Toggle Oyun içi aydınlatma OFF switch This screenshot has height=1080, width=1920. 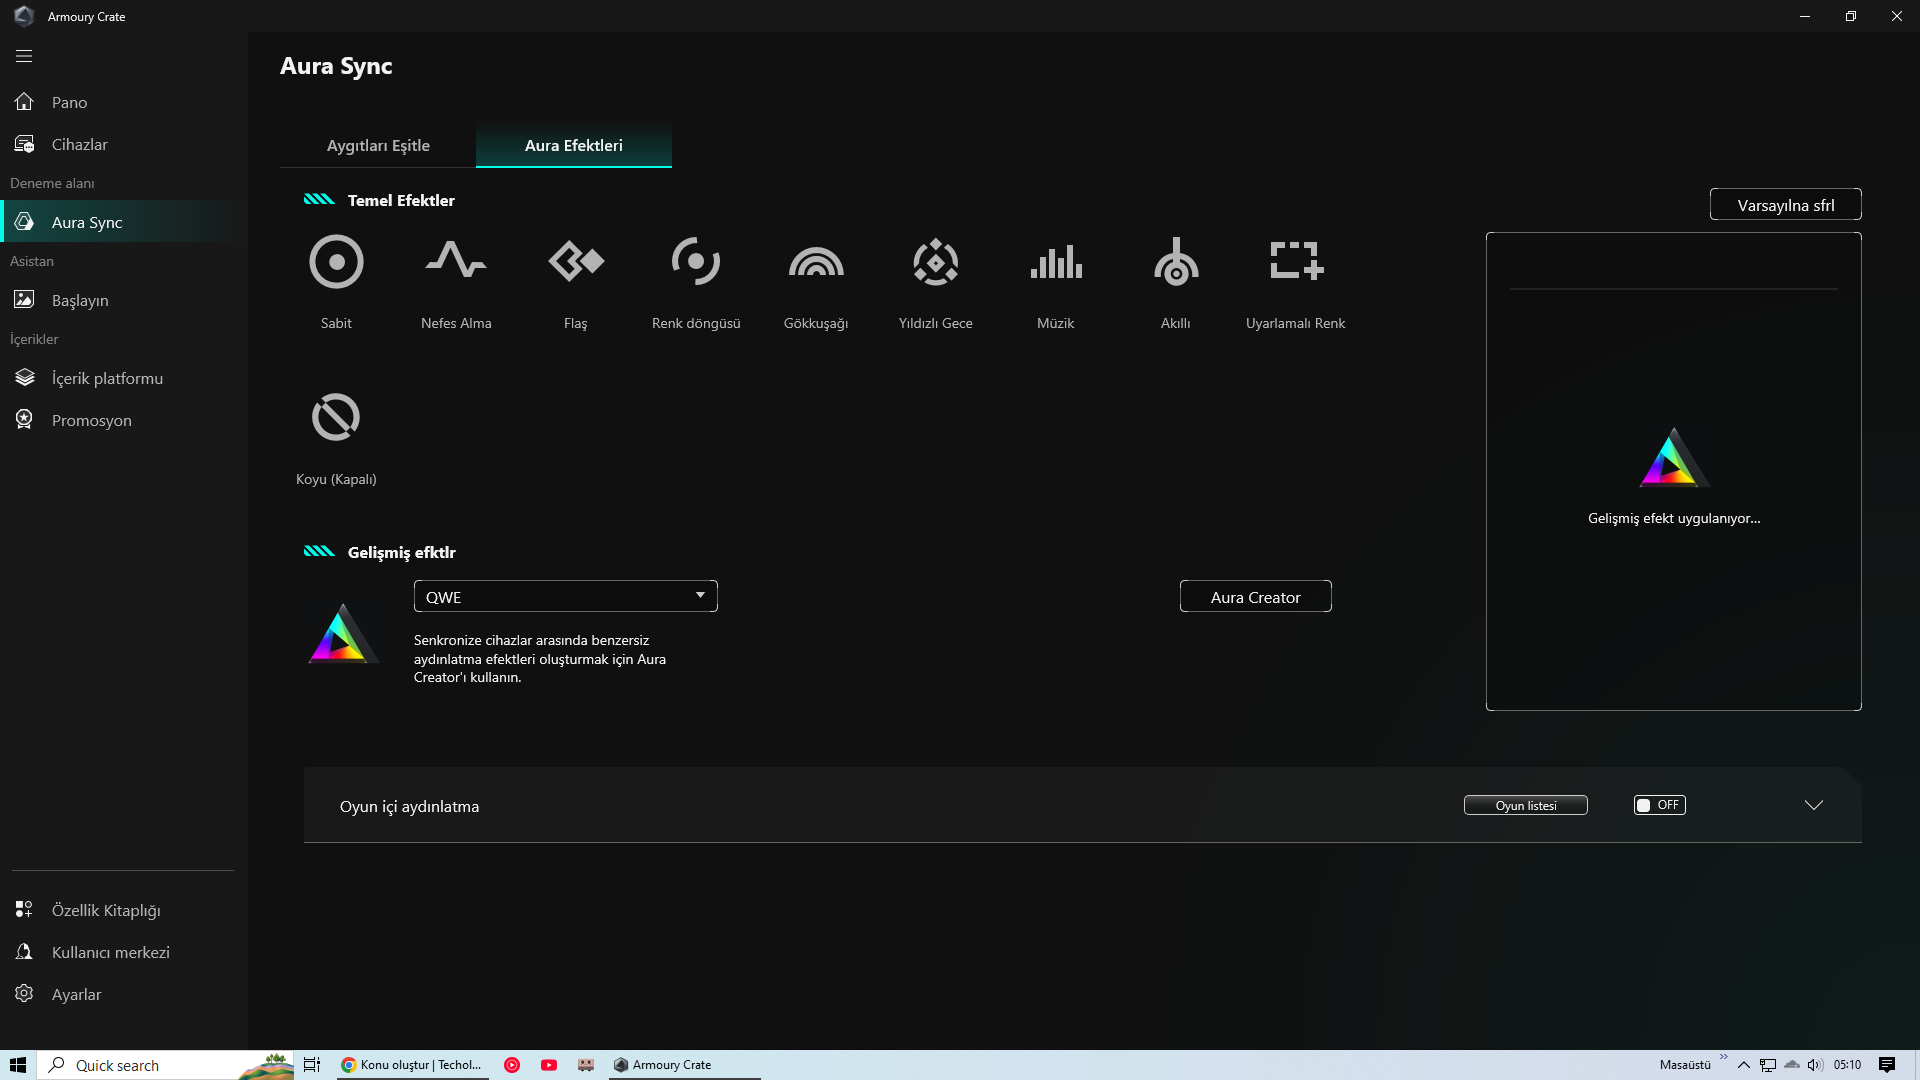1659,805
